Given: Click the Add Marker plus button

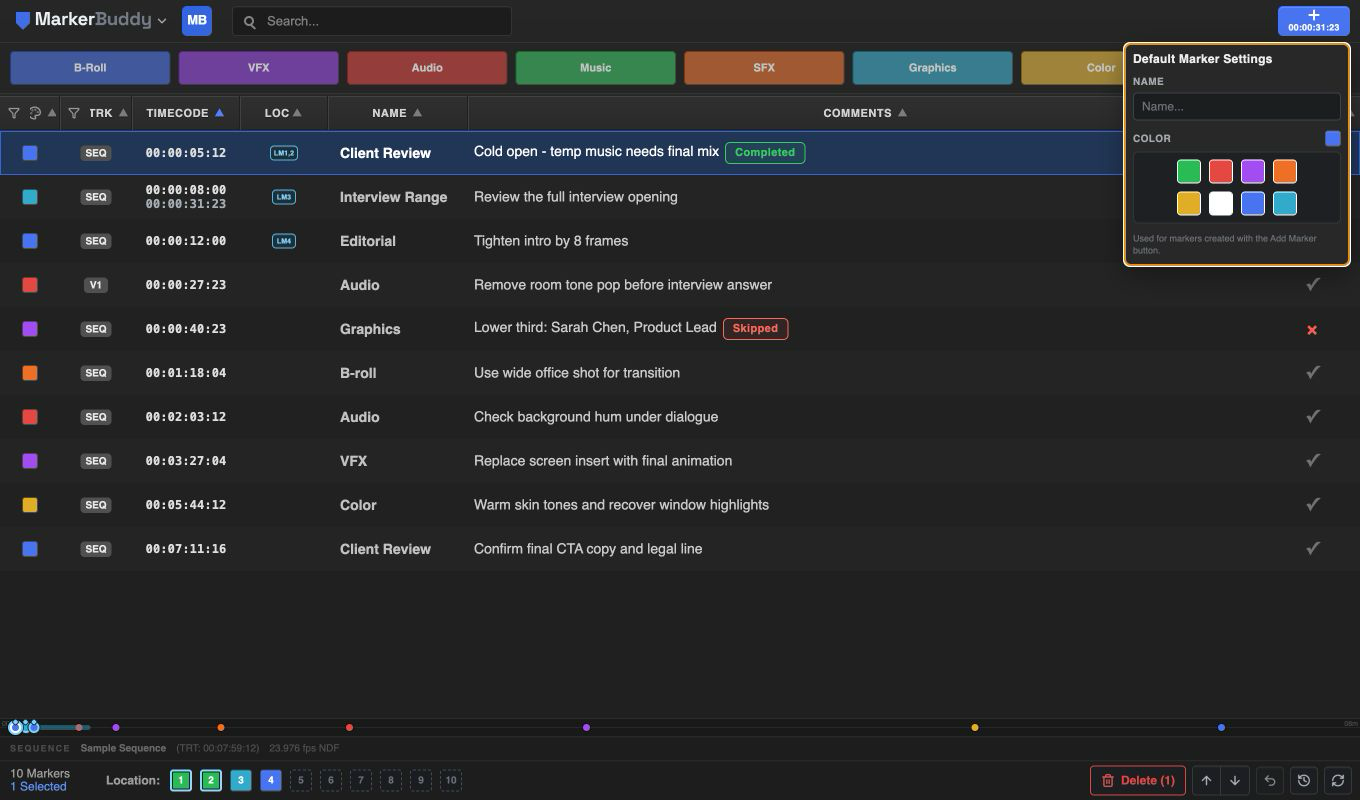Looking at the screenshot, I should click(1313, 21).
